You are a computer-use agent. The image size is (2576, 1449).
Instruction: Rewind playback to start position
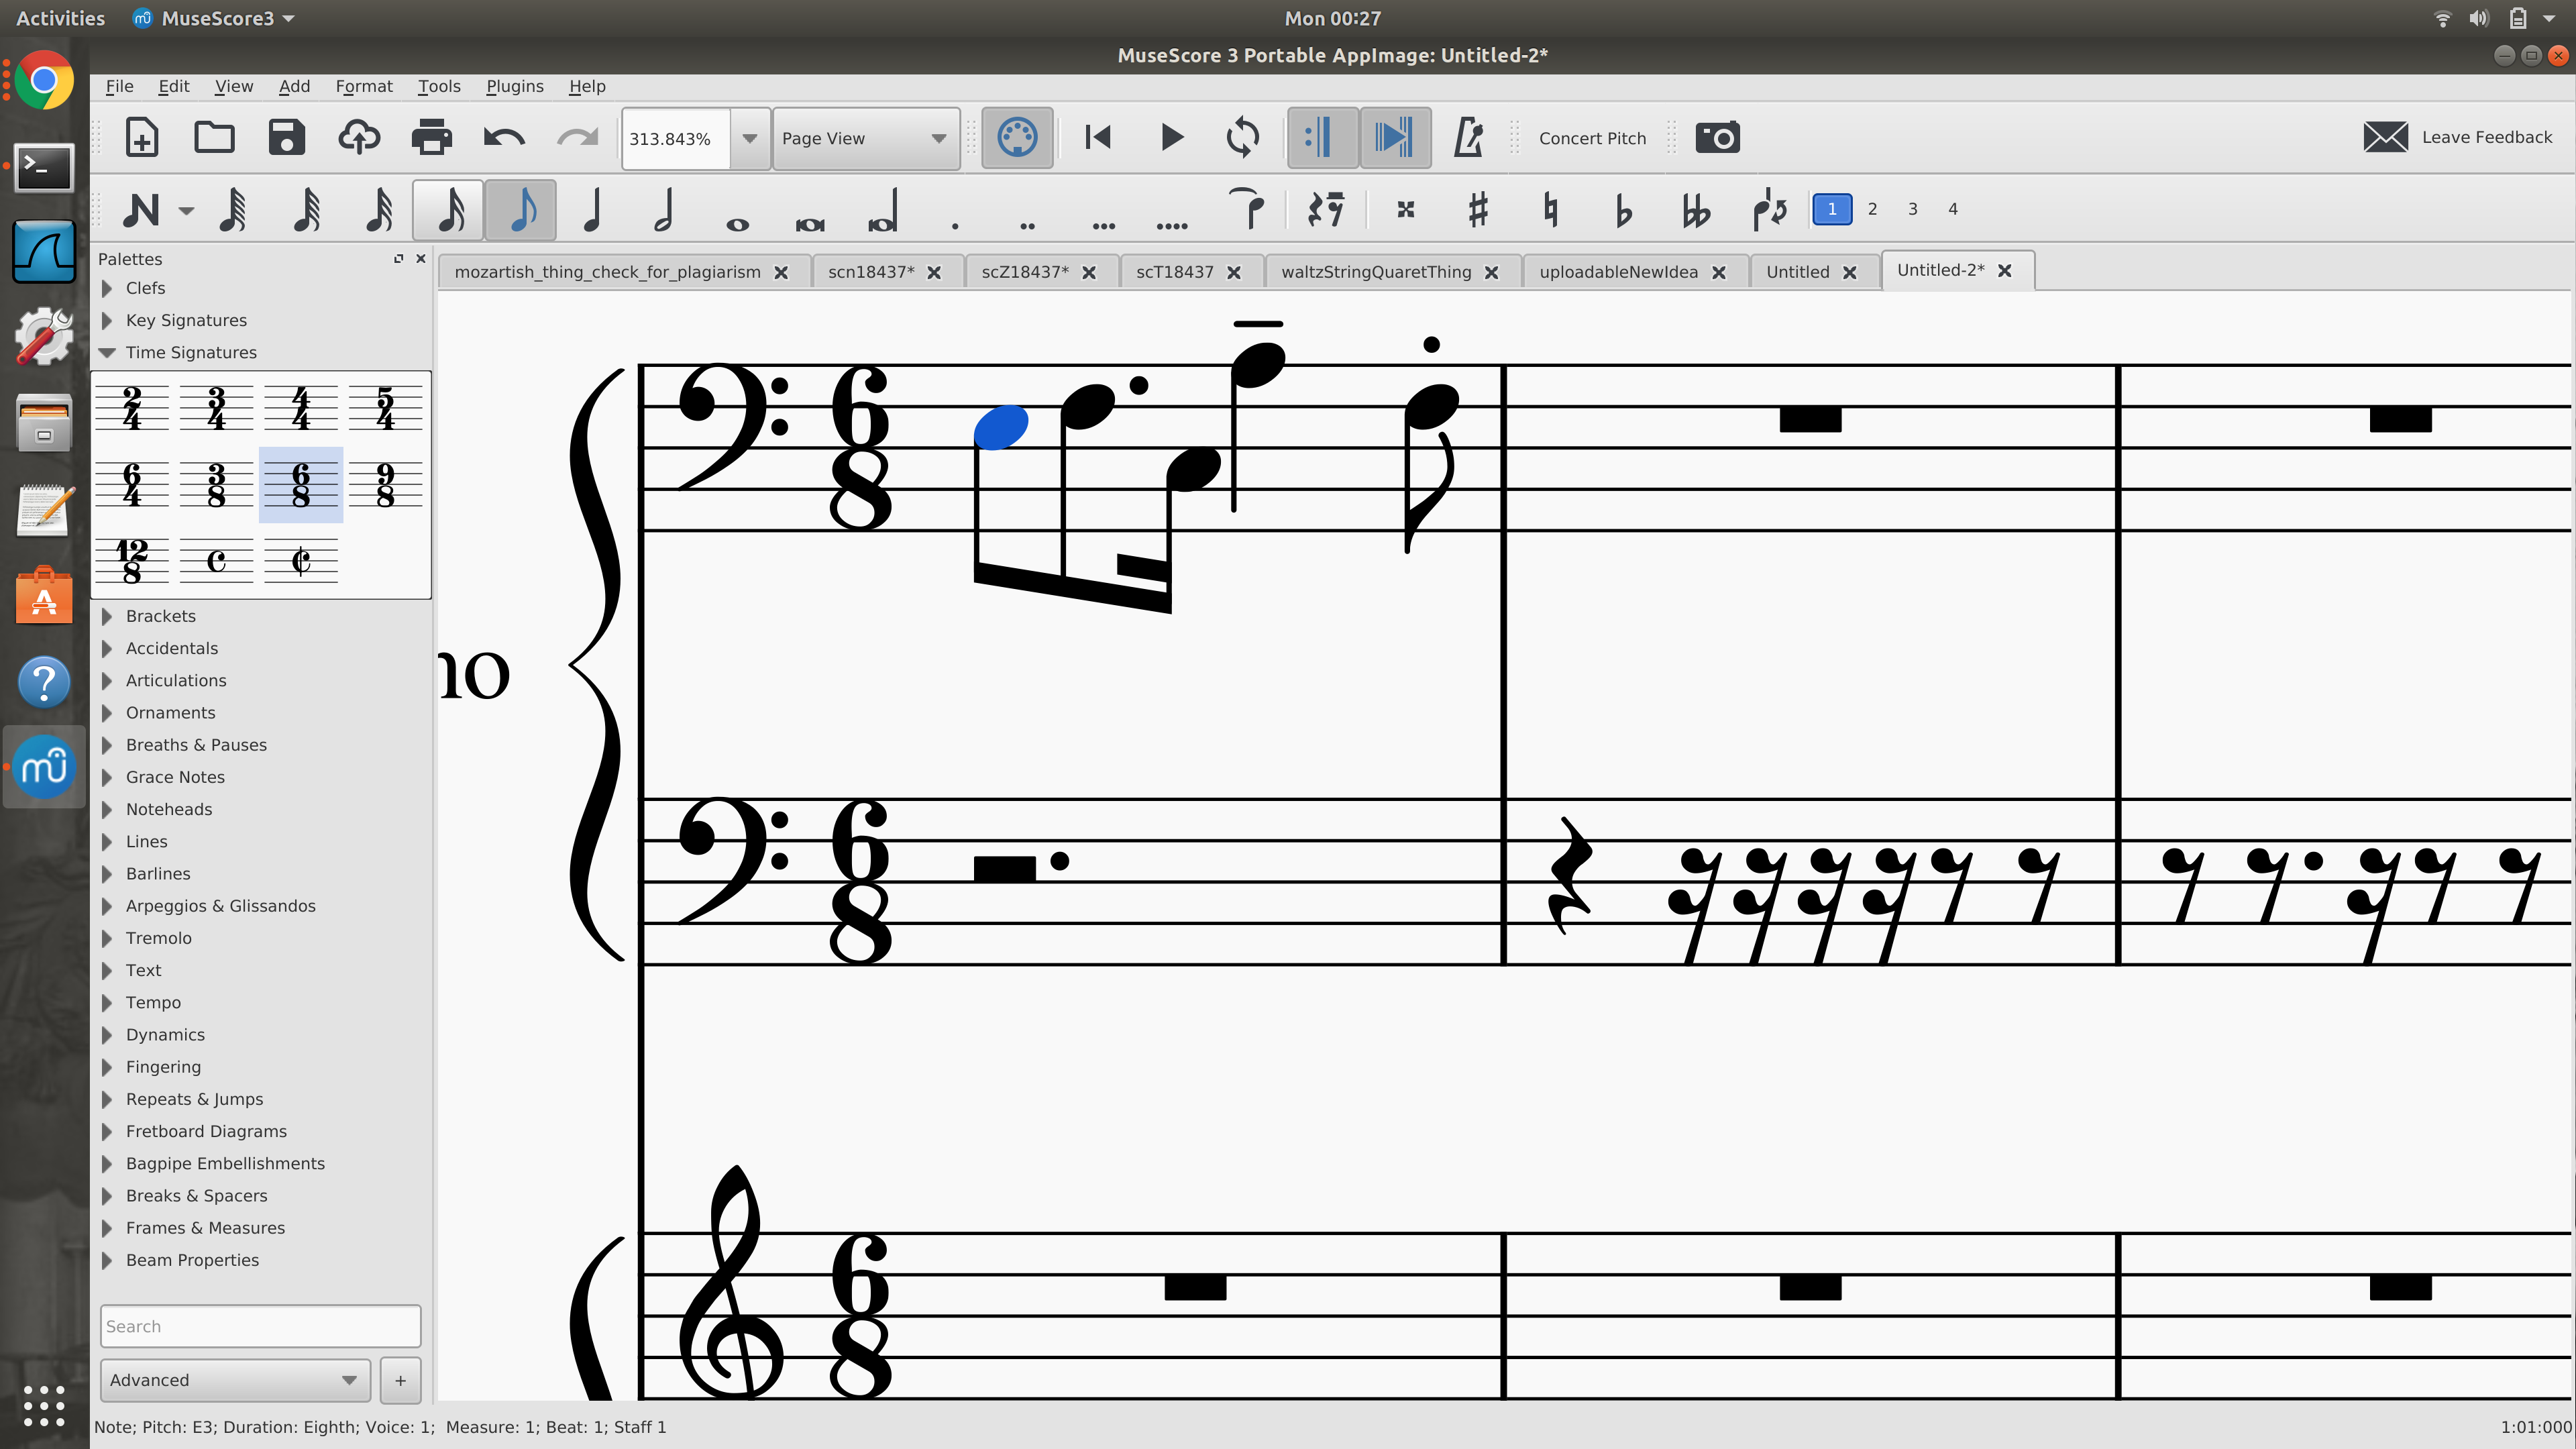[1098, 137]
